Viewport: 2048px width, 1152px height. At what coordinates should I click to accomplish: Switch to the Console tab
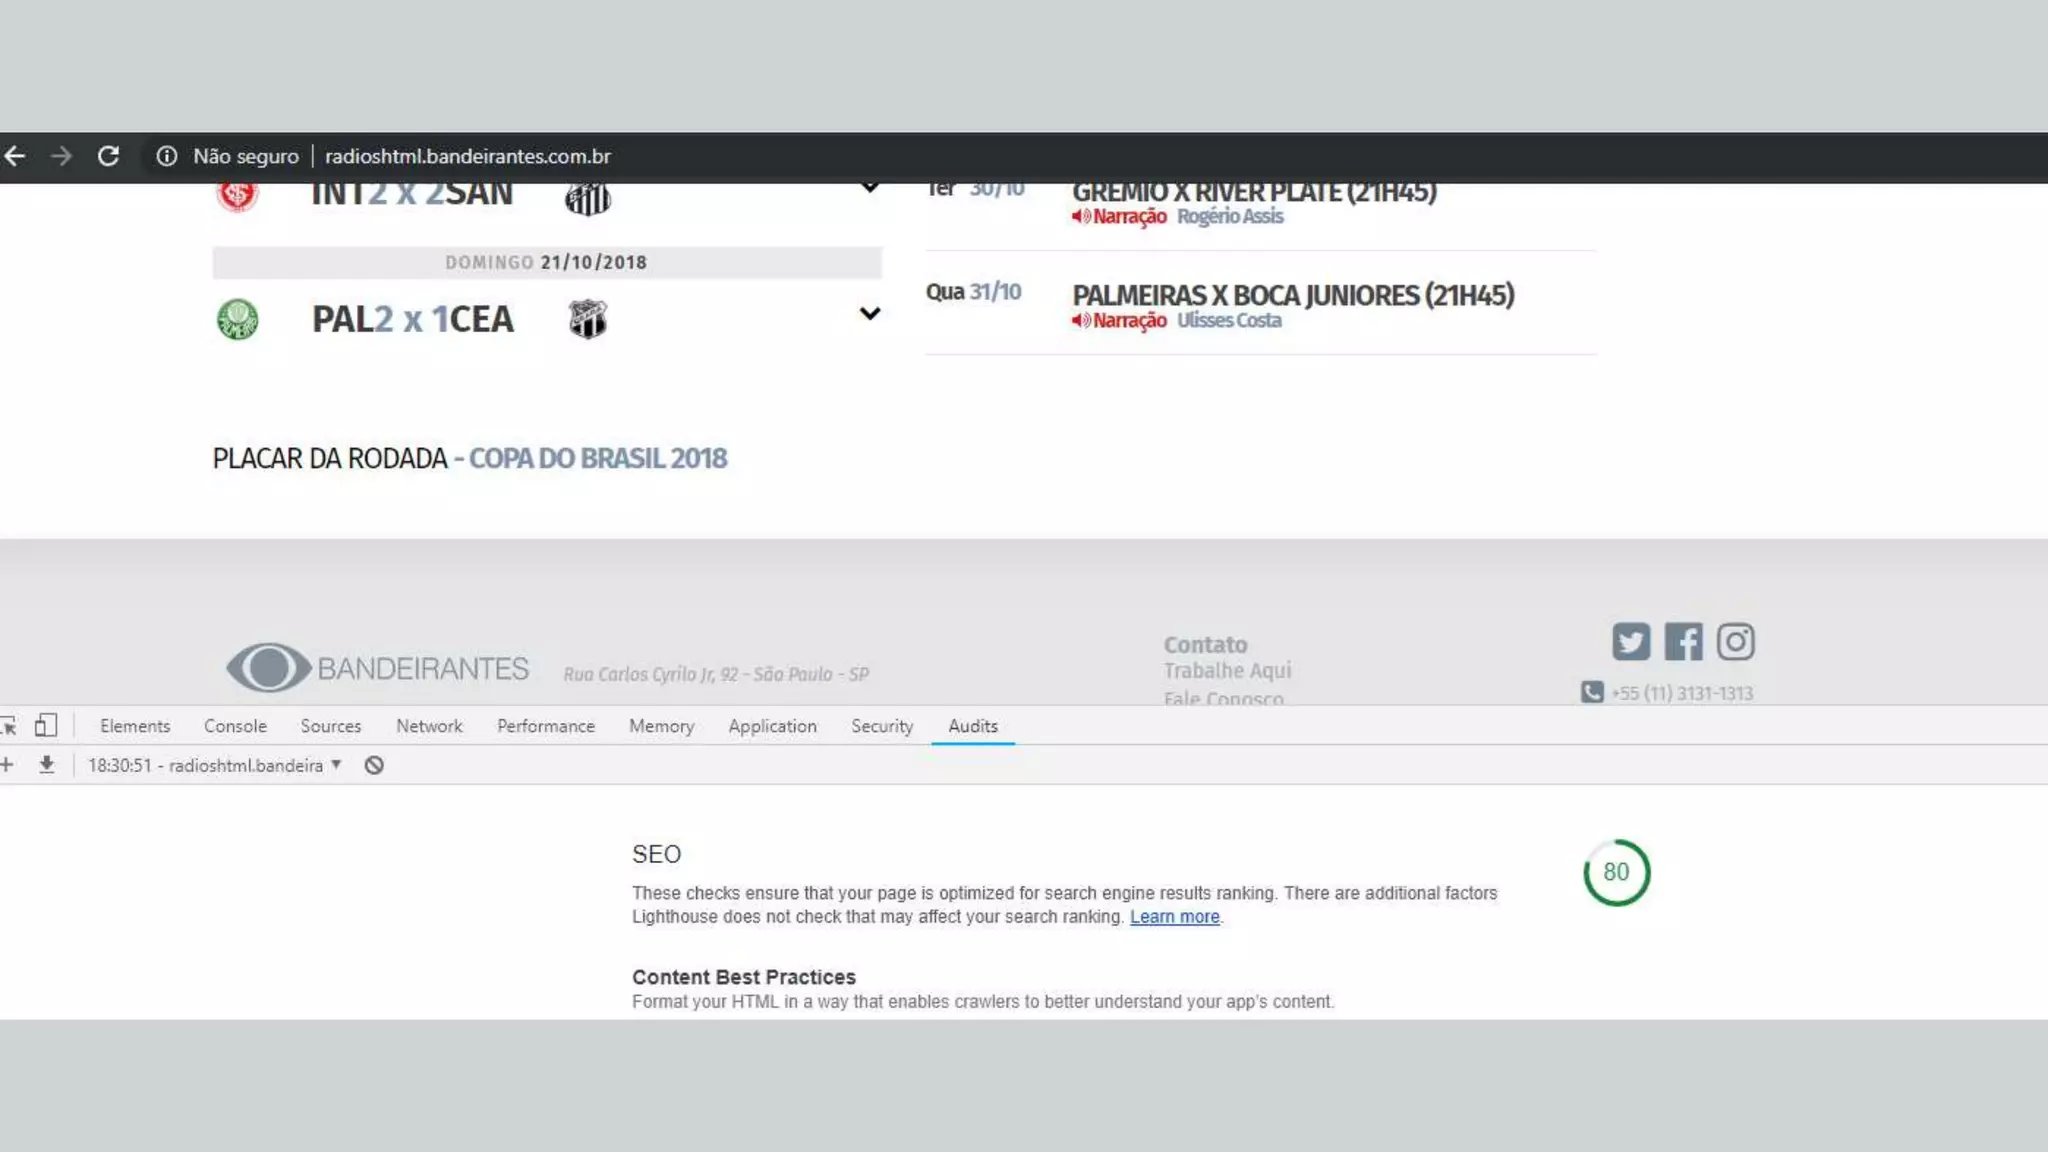point(235,726)
